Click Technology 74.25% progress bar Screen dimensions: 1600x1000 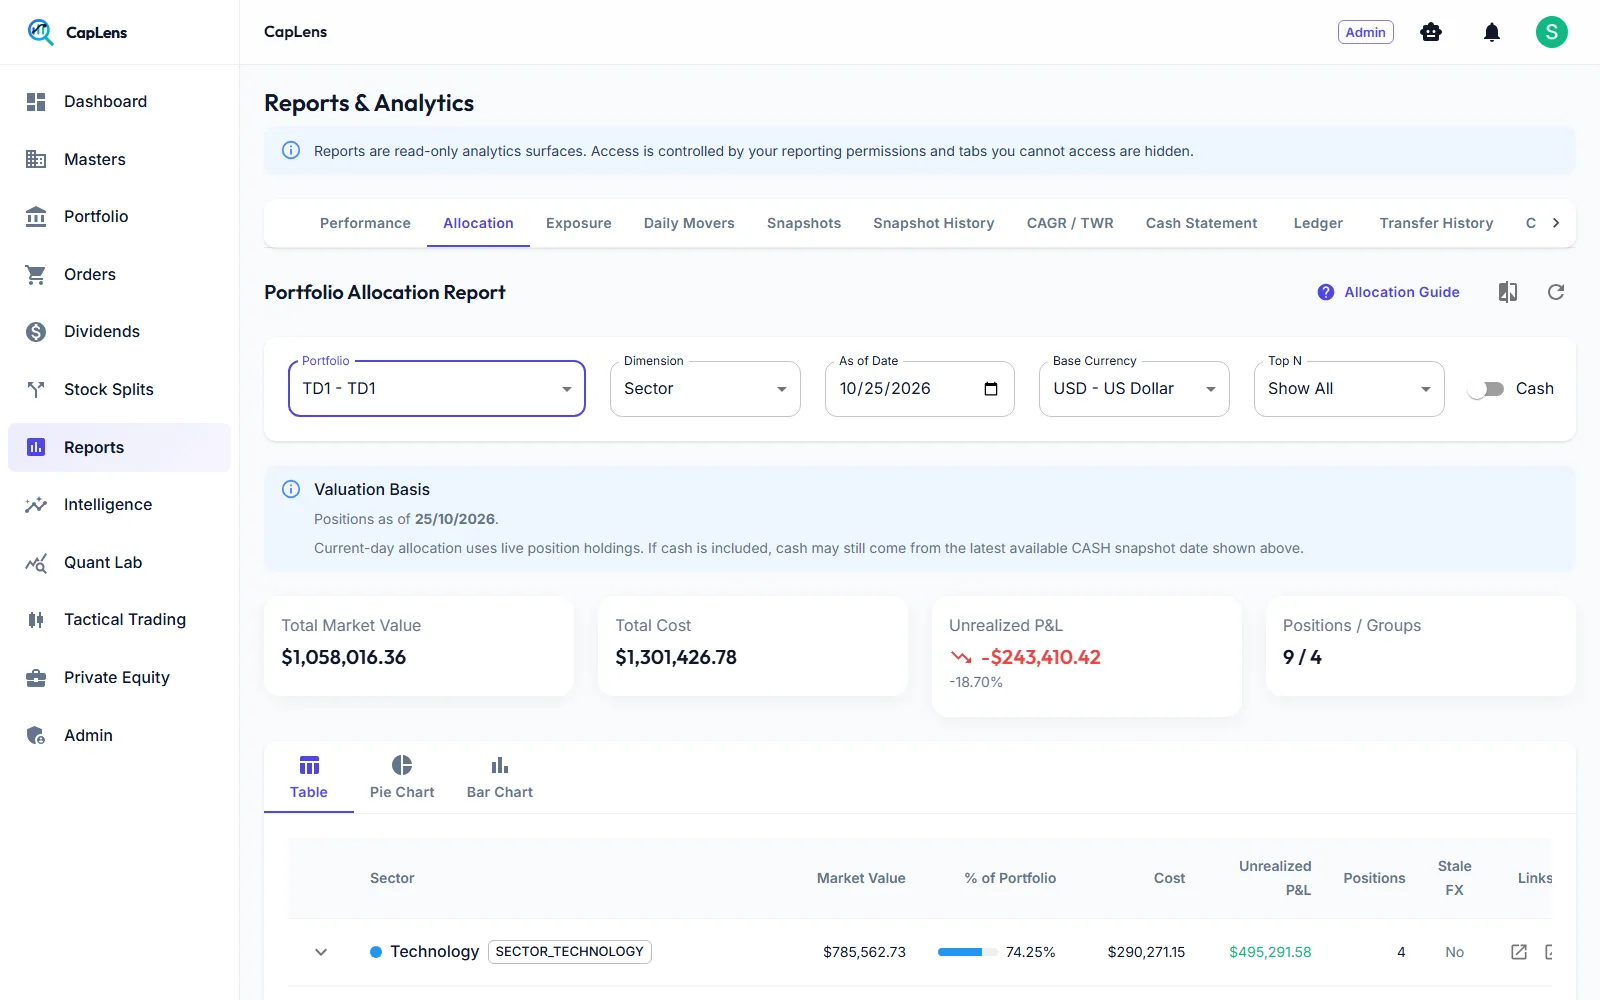pos(967,952)
